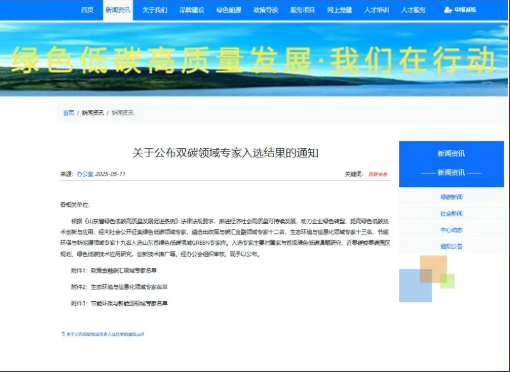
Task: Open the 关于我们 menu item
Action: tap(155, 10)
